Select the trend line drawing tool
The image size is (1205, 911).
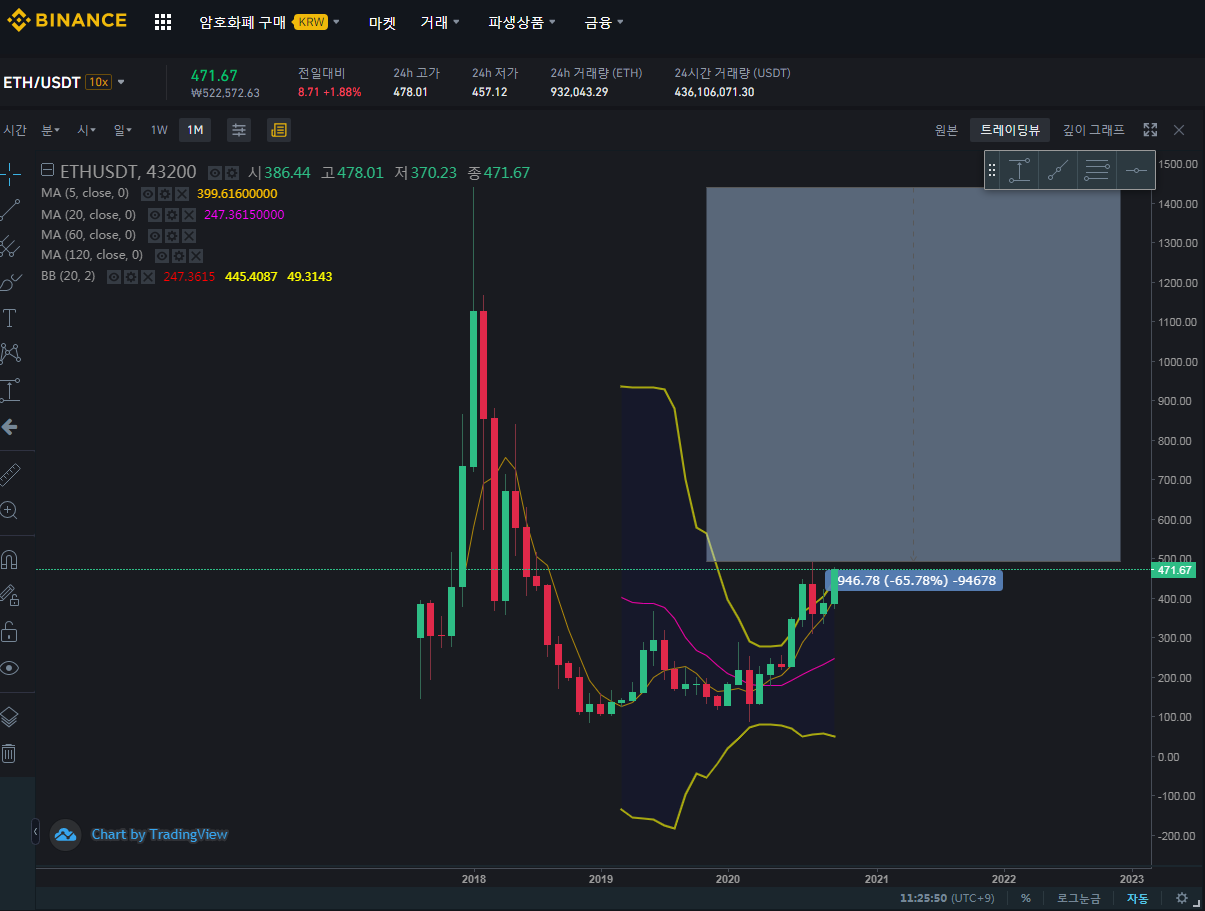(x=10, y=209)
